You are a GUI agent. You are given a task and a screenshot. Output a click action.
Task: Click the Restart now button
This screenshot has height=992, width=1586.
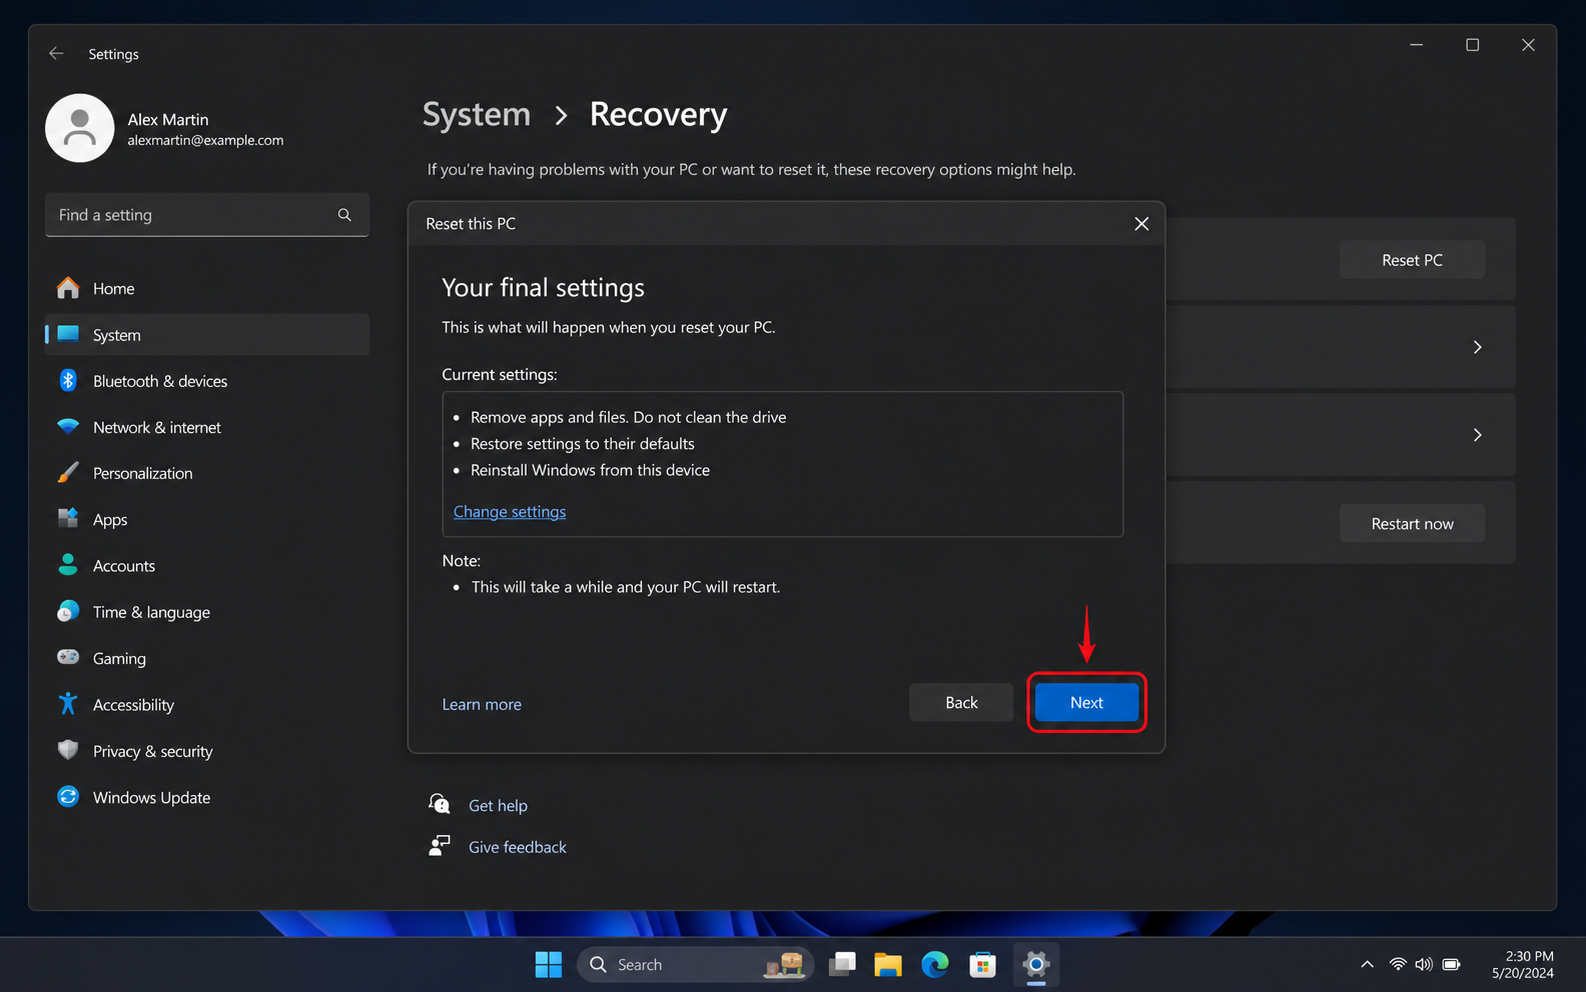(x=1412, y=524)
